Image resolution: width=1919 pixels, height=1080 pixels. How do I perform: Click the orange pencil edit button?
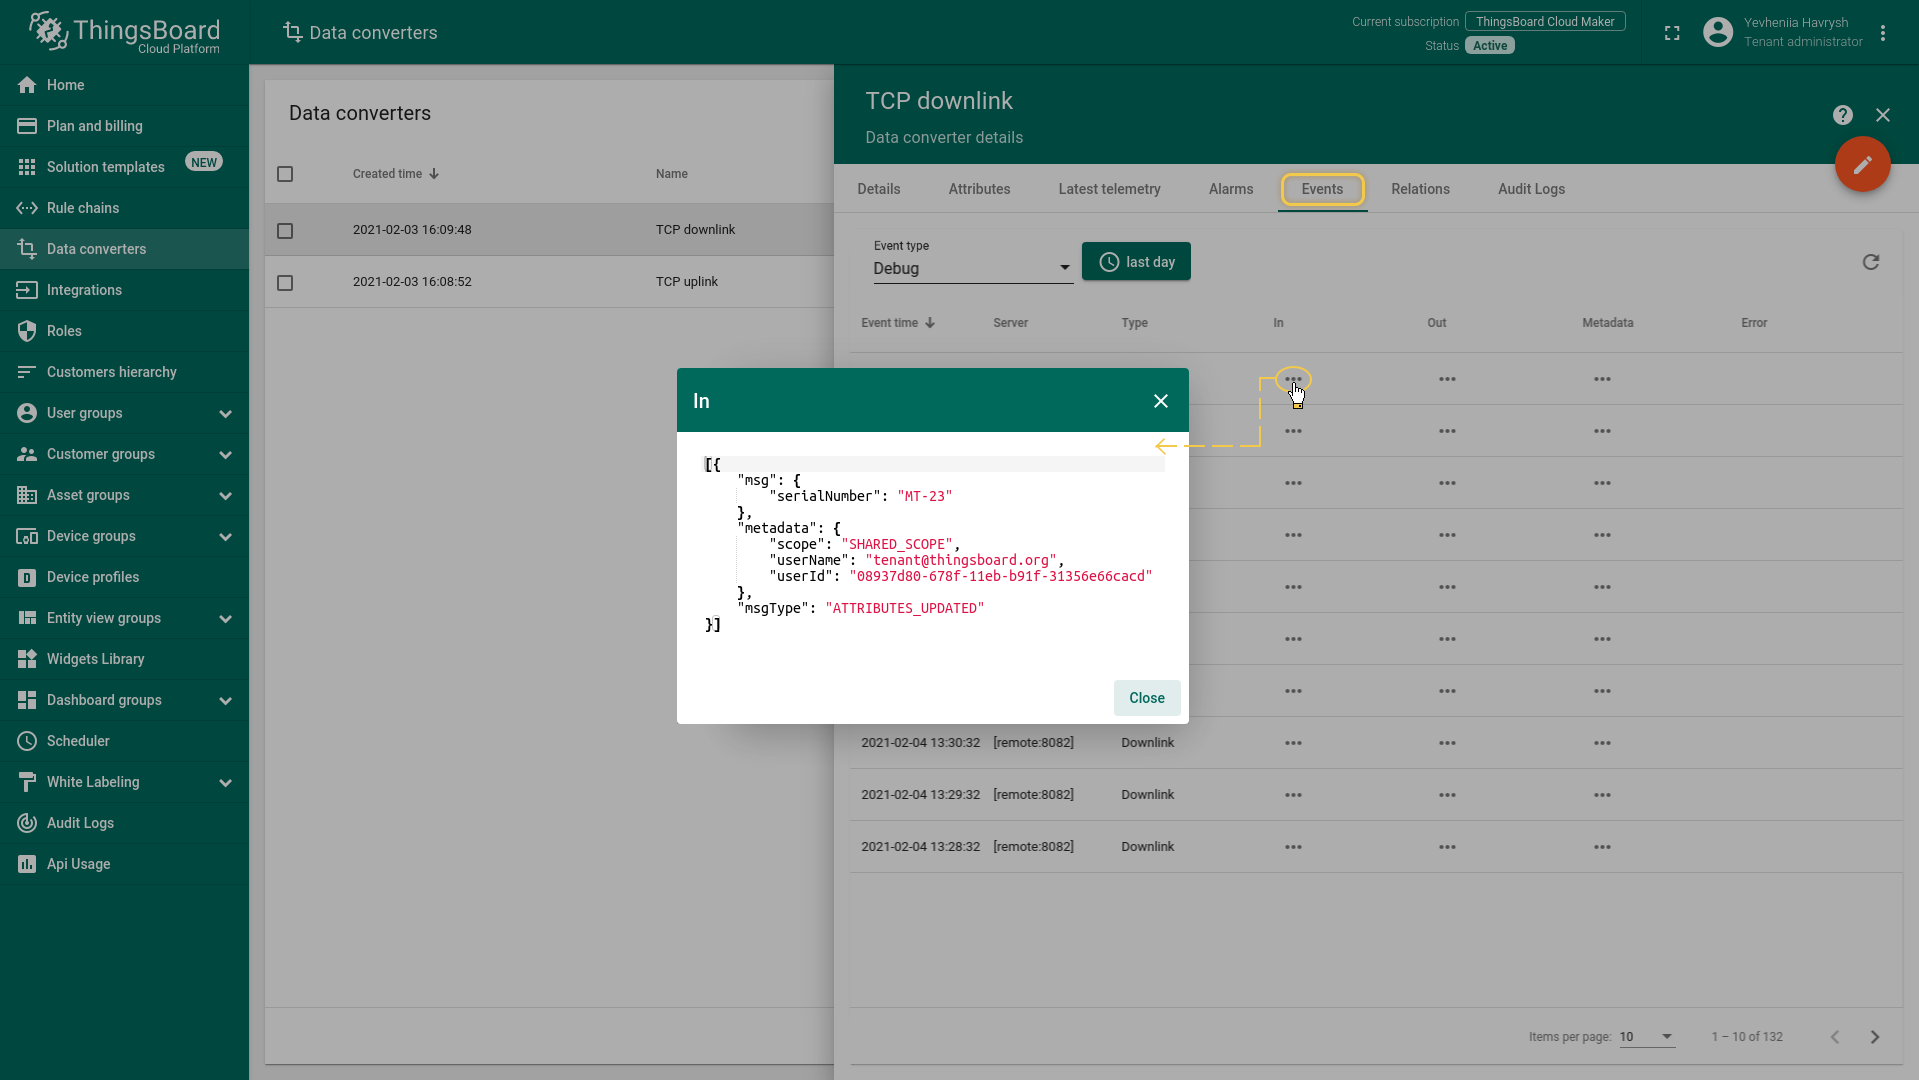click(1862, 165)
